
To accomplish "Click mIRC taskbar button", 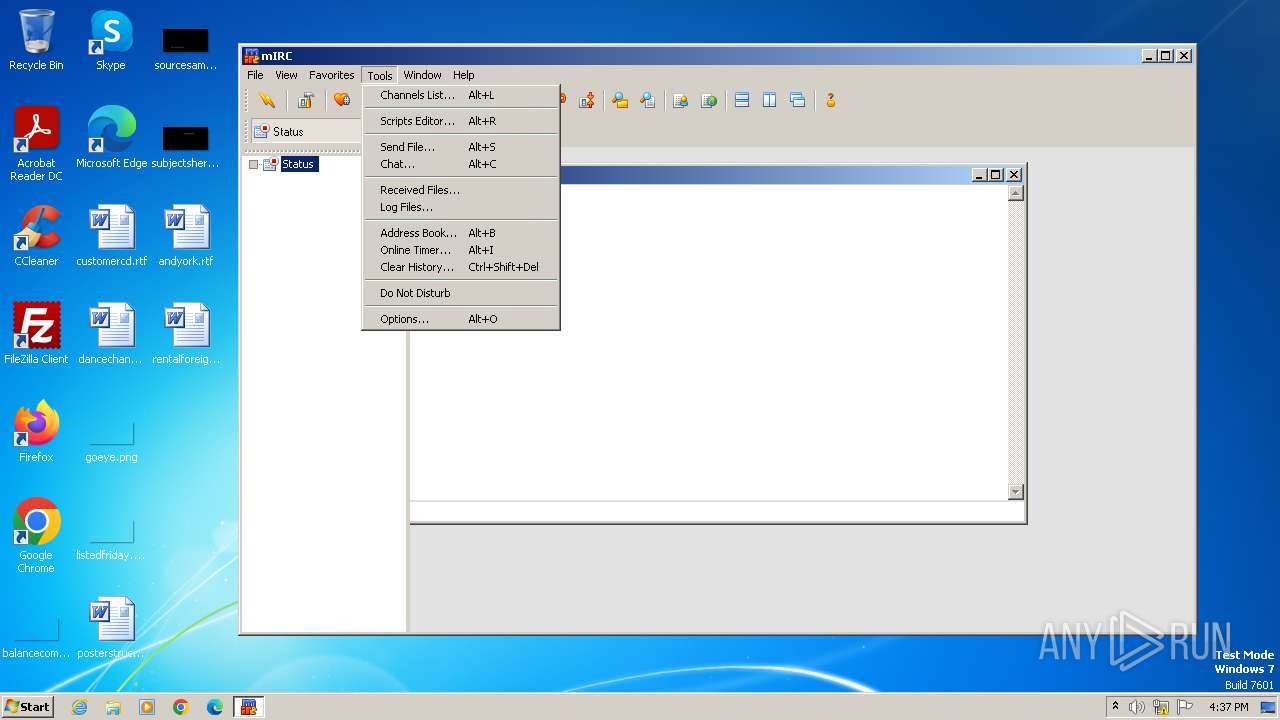I will tap(248, 707).
